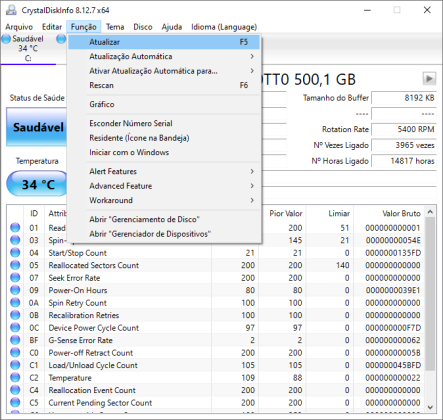
Task: Open the Idioma (Language) menu
Action: (x=224, y=27)
